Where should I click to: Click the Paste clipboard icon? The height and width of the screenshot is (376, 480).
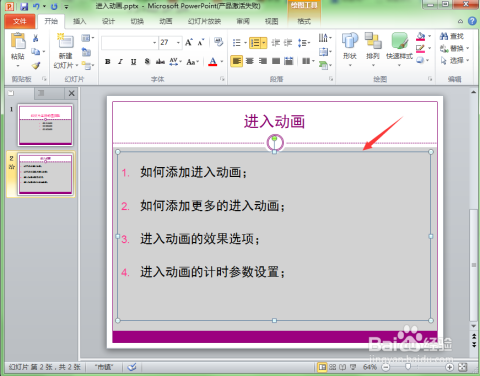coord(18,41)
